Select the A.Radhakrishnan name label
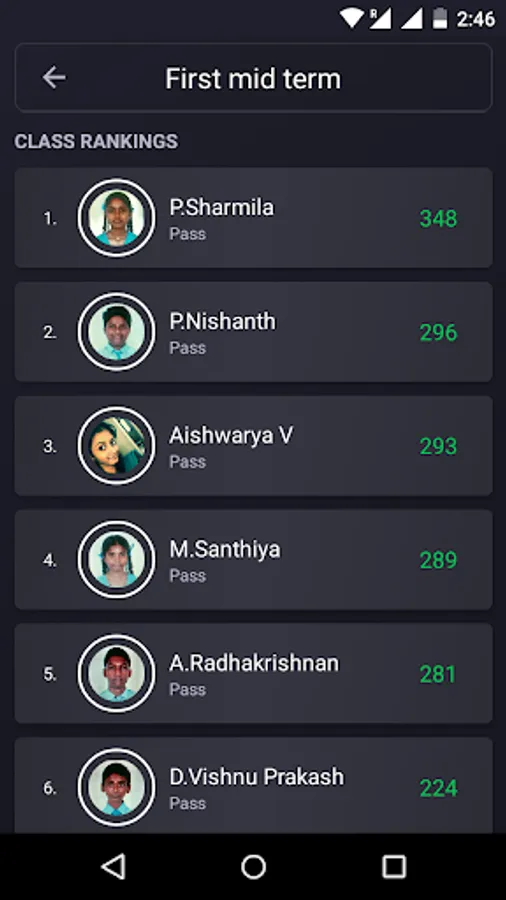This screenshot has height=900, width=506. [x=254, y=663]
